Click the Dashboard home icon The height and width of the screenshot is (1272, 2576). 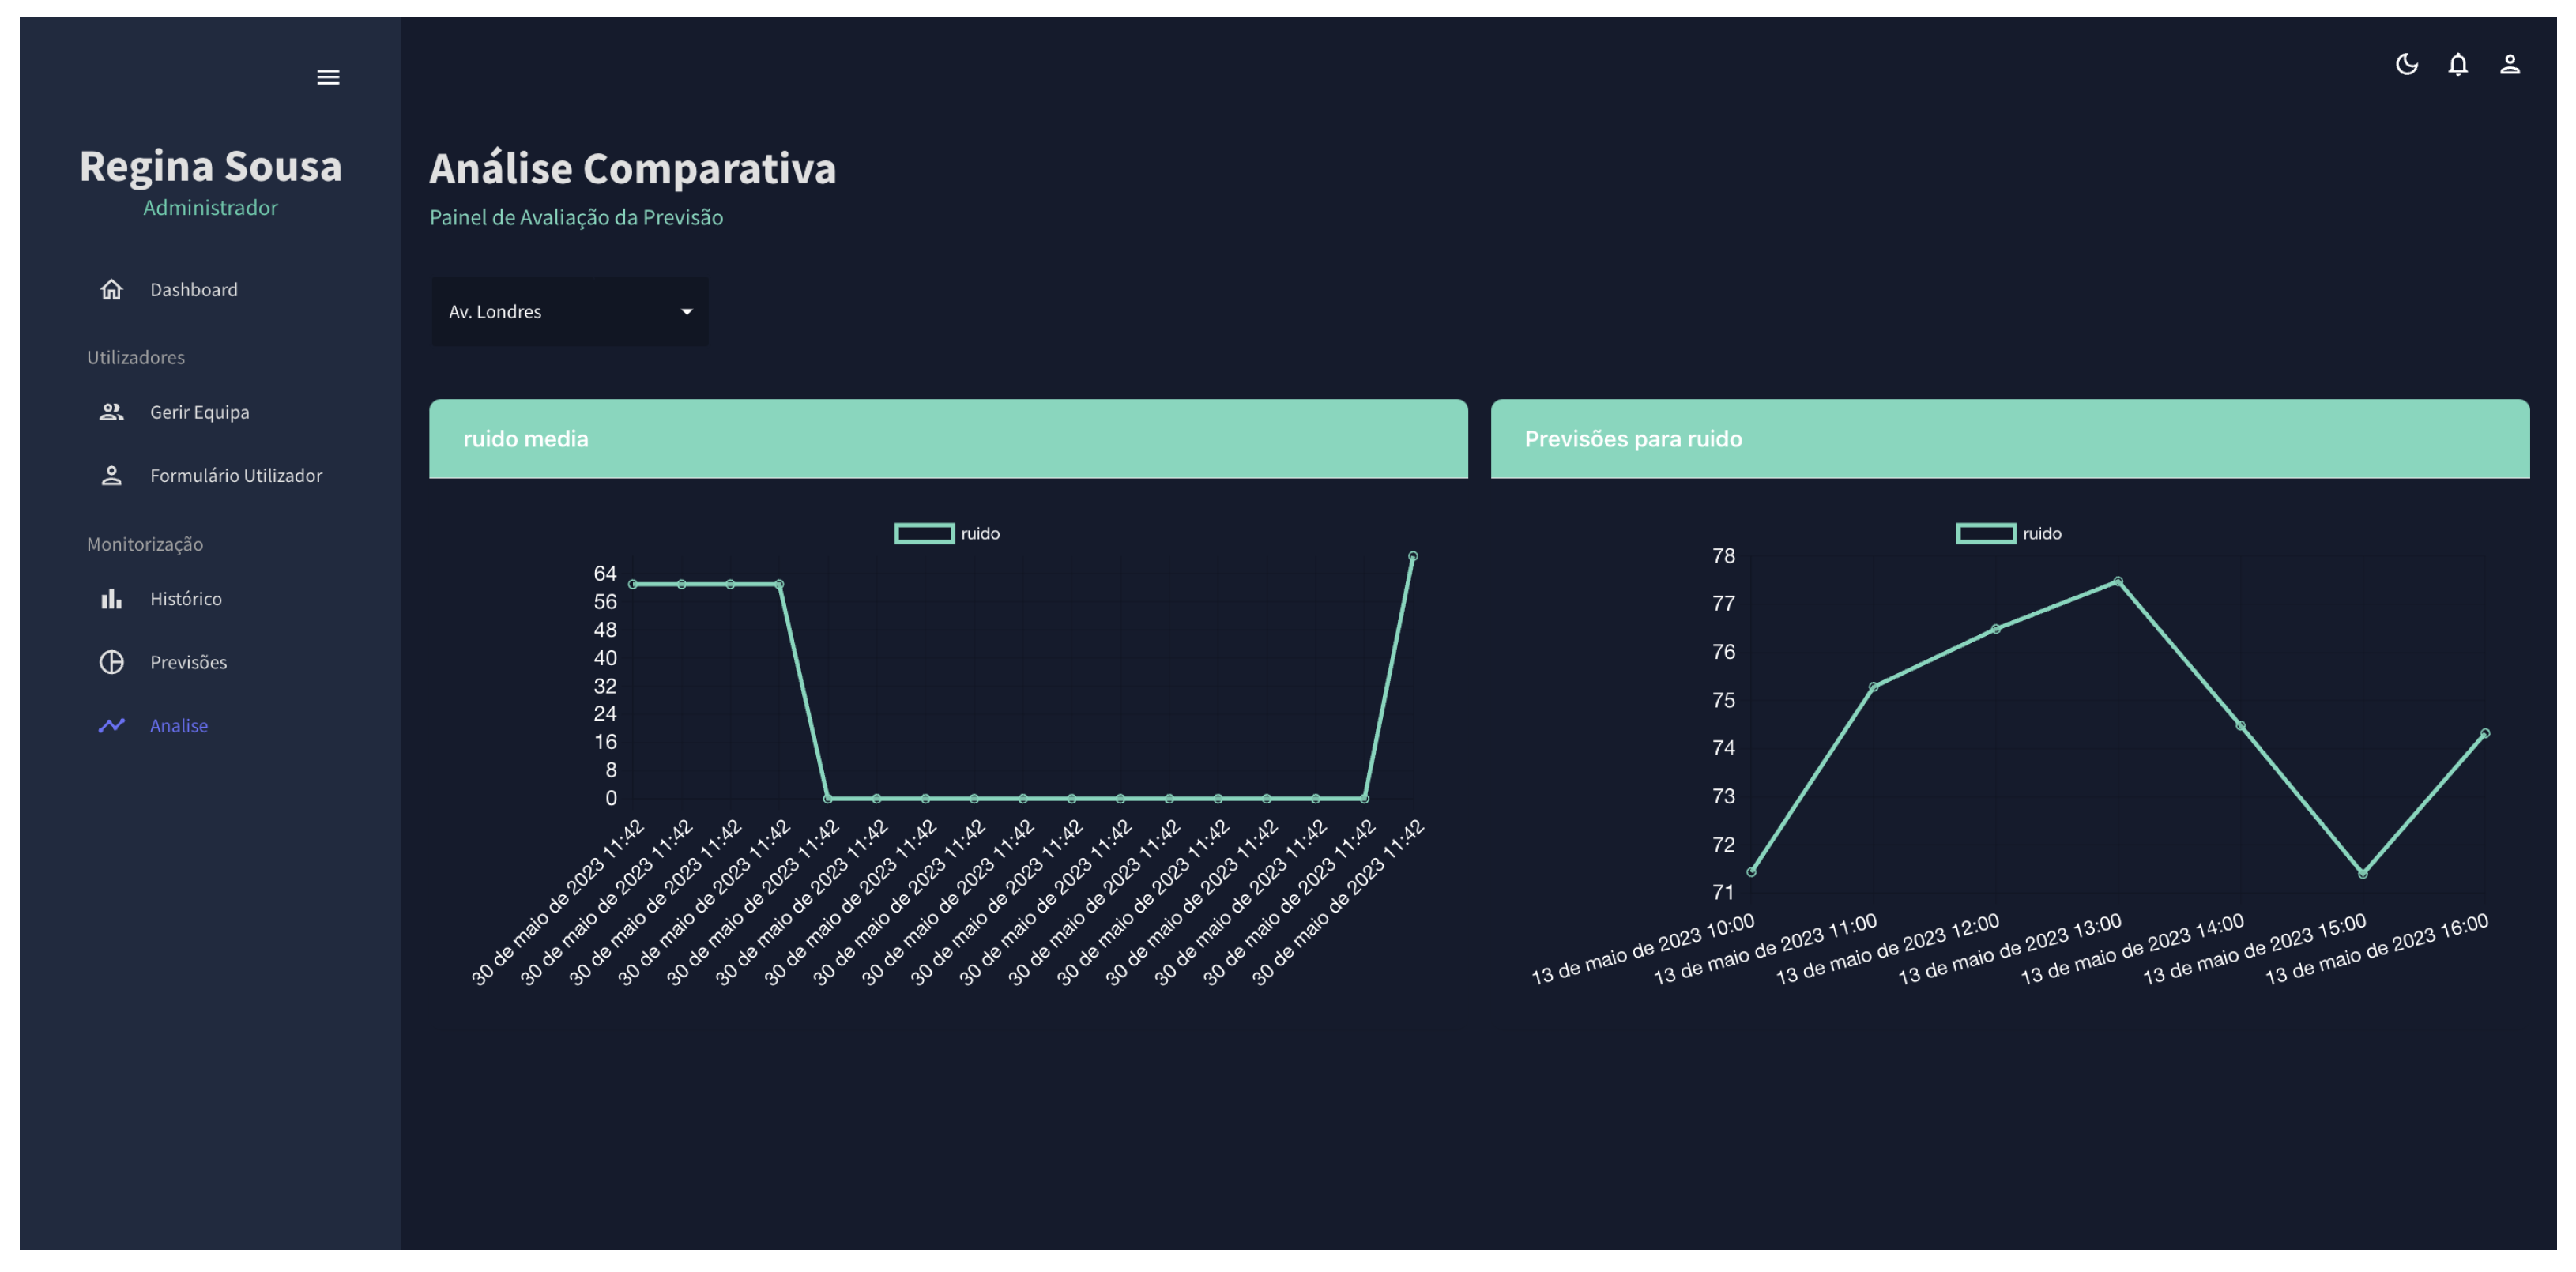(111, 289)
